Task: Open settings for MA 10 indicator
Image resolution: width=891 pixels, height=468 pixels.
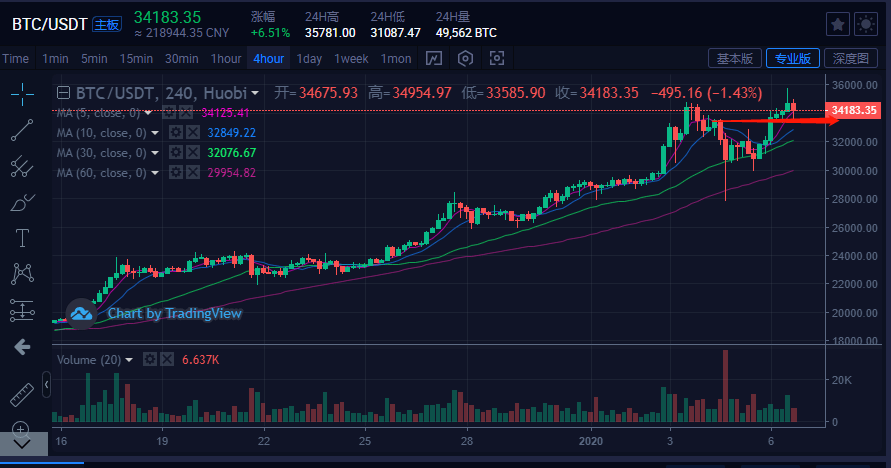Action: 176,133
